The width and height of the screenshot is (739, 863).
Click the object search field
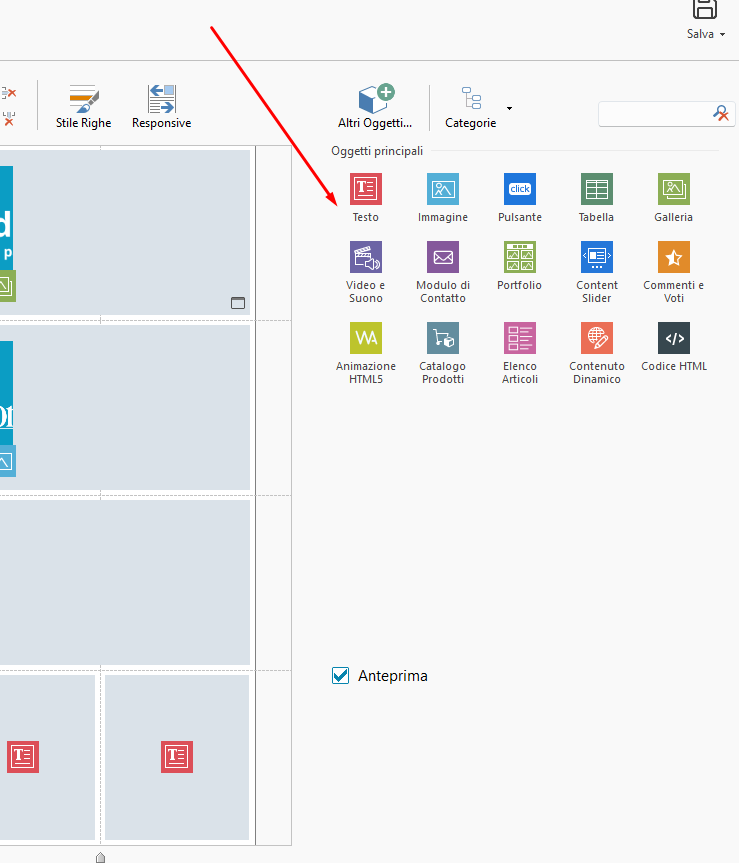pos(655,114)
